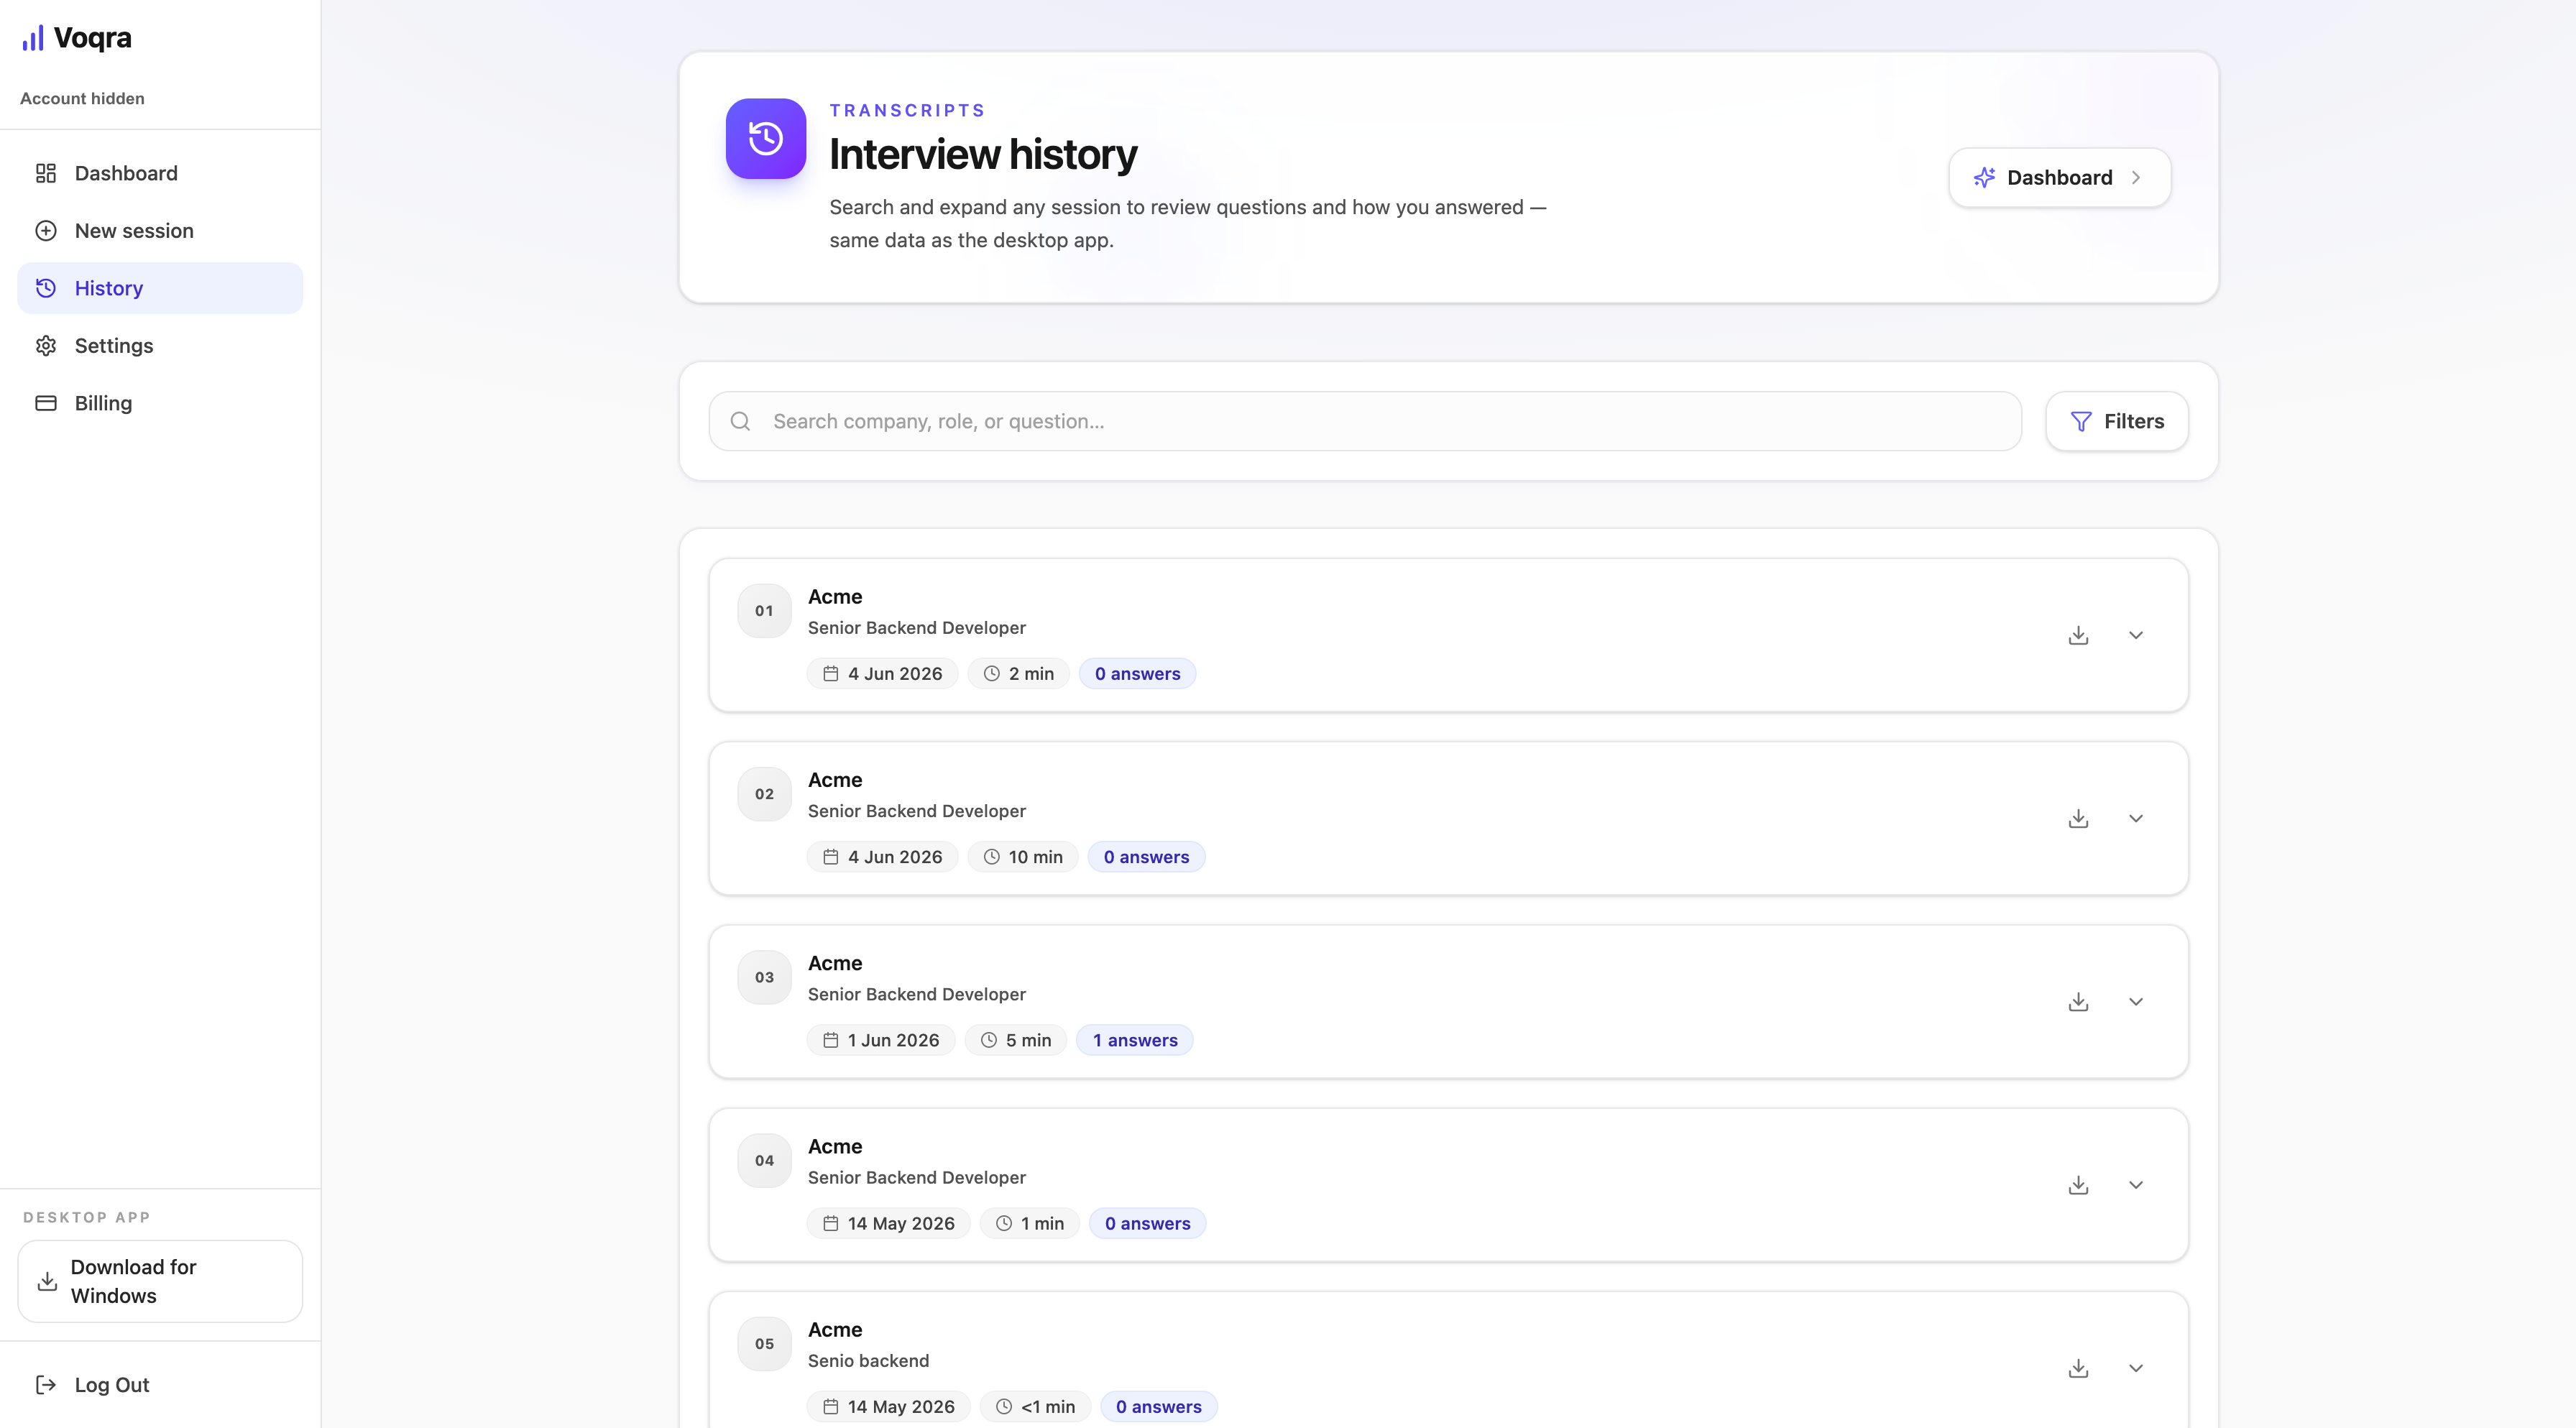Select History in the sidebar
2576x1428 pixels.
pyautogui.click(x=160, y=288)
